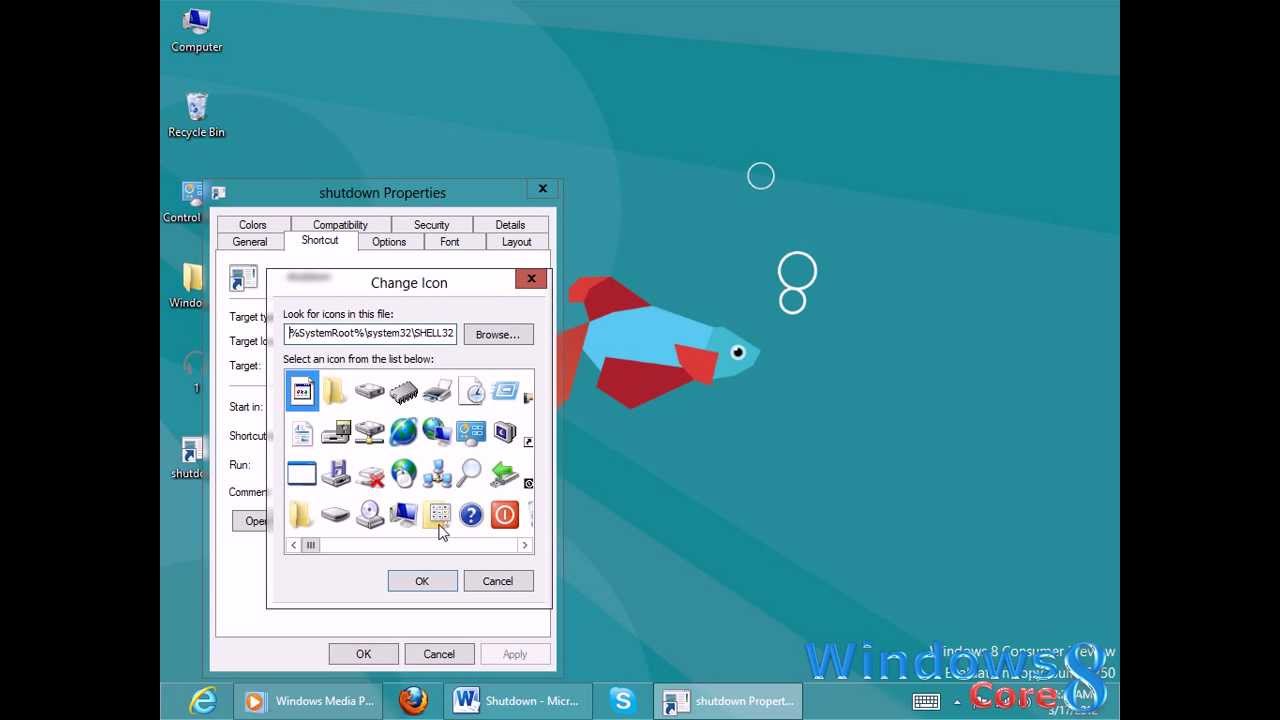Open the Details tab
This screenshot has width=1280, height=720.
click(x=510, y=225)
